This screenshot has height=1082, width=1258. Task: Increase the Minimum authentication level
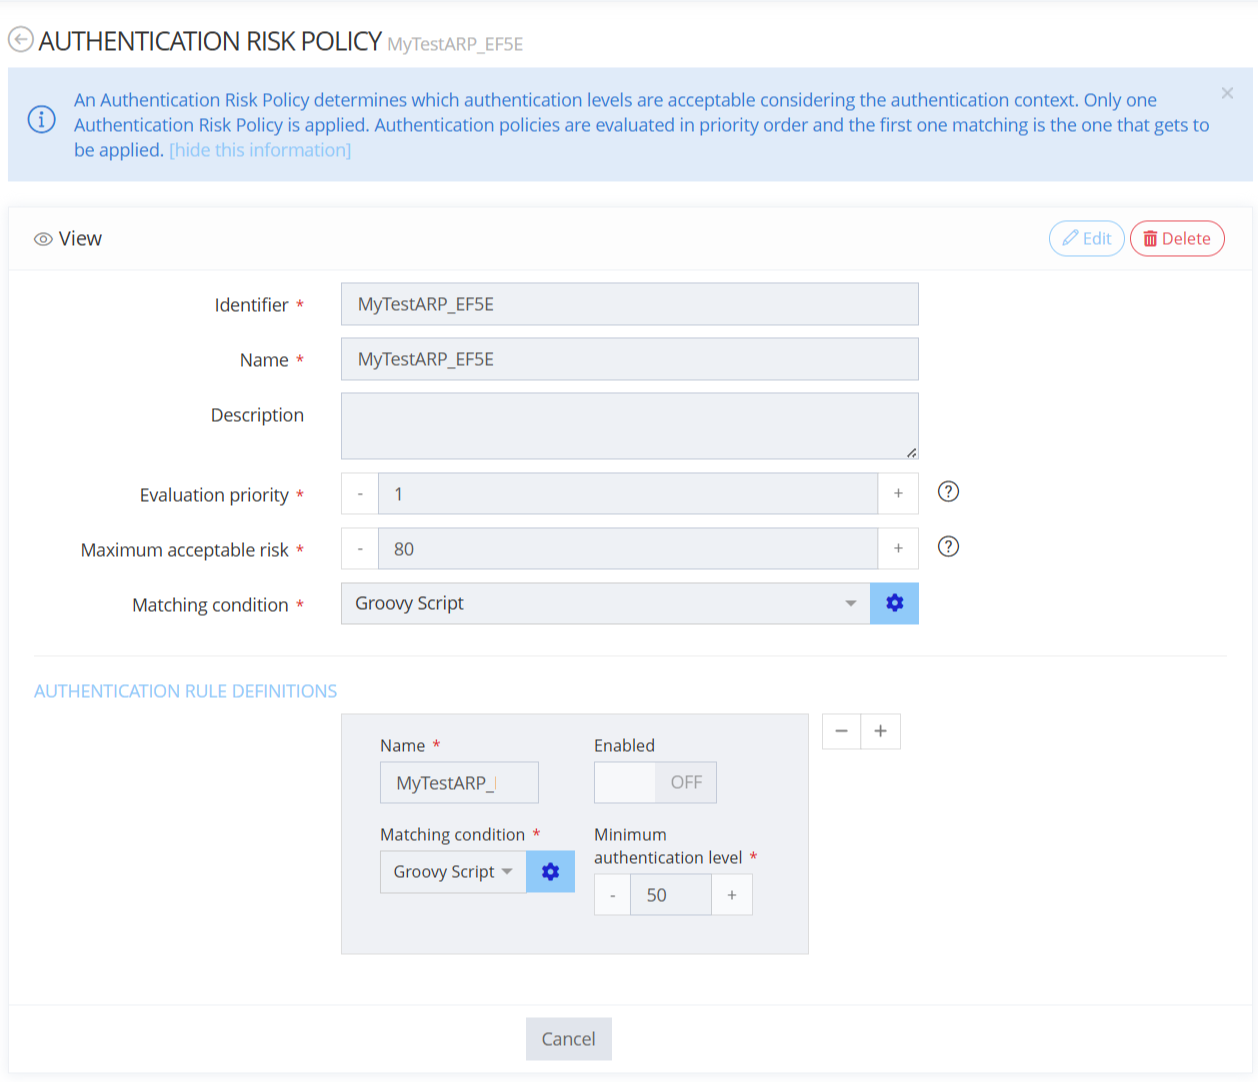(732, 895)
